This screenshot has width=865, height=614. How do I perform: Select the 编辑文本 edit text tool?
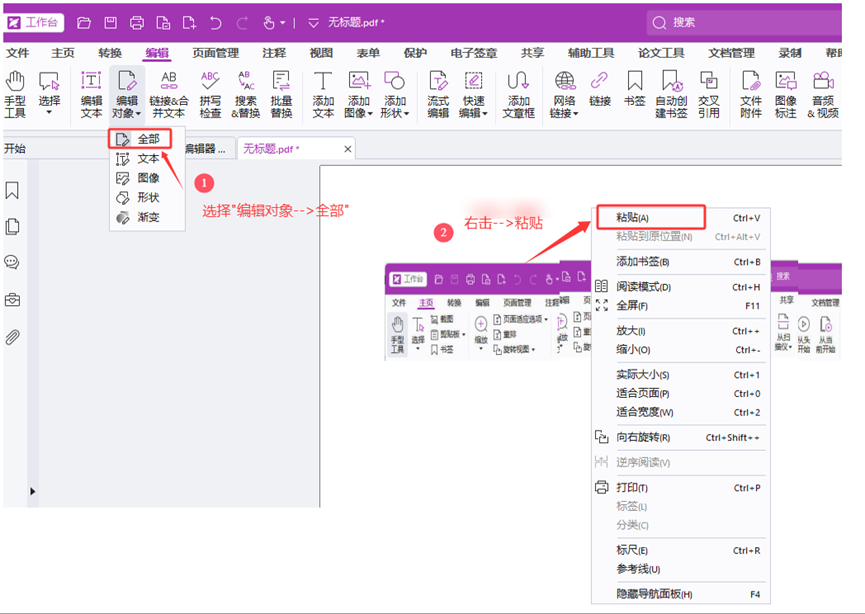(91, 93)
